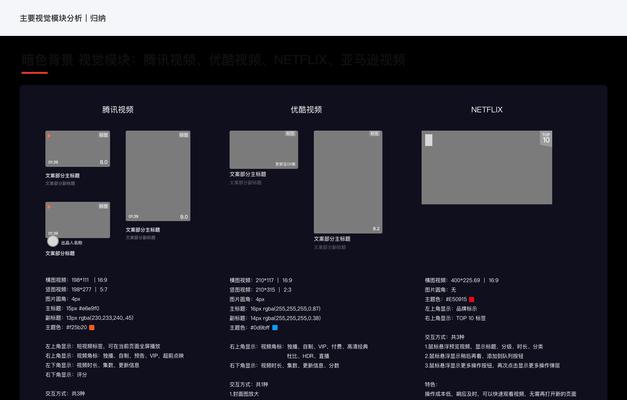627x400 pixels.
Task: Click Netflix line 图片圆角：无
Action: click(x=440, y=290)
